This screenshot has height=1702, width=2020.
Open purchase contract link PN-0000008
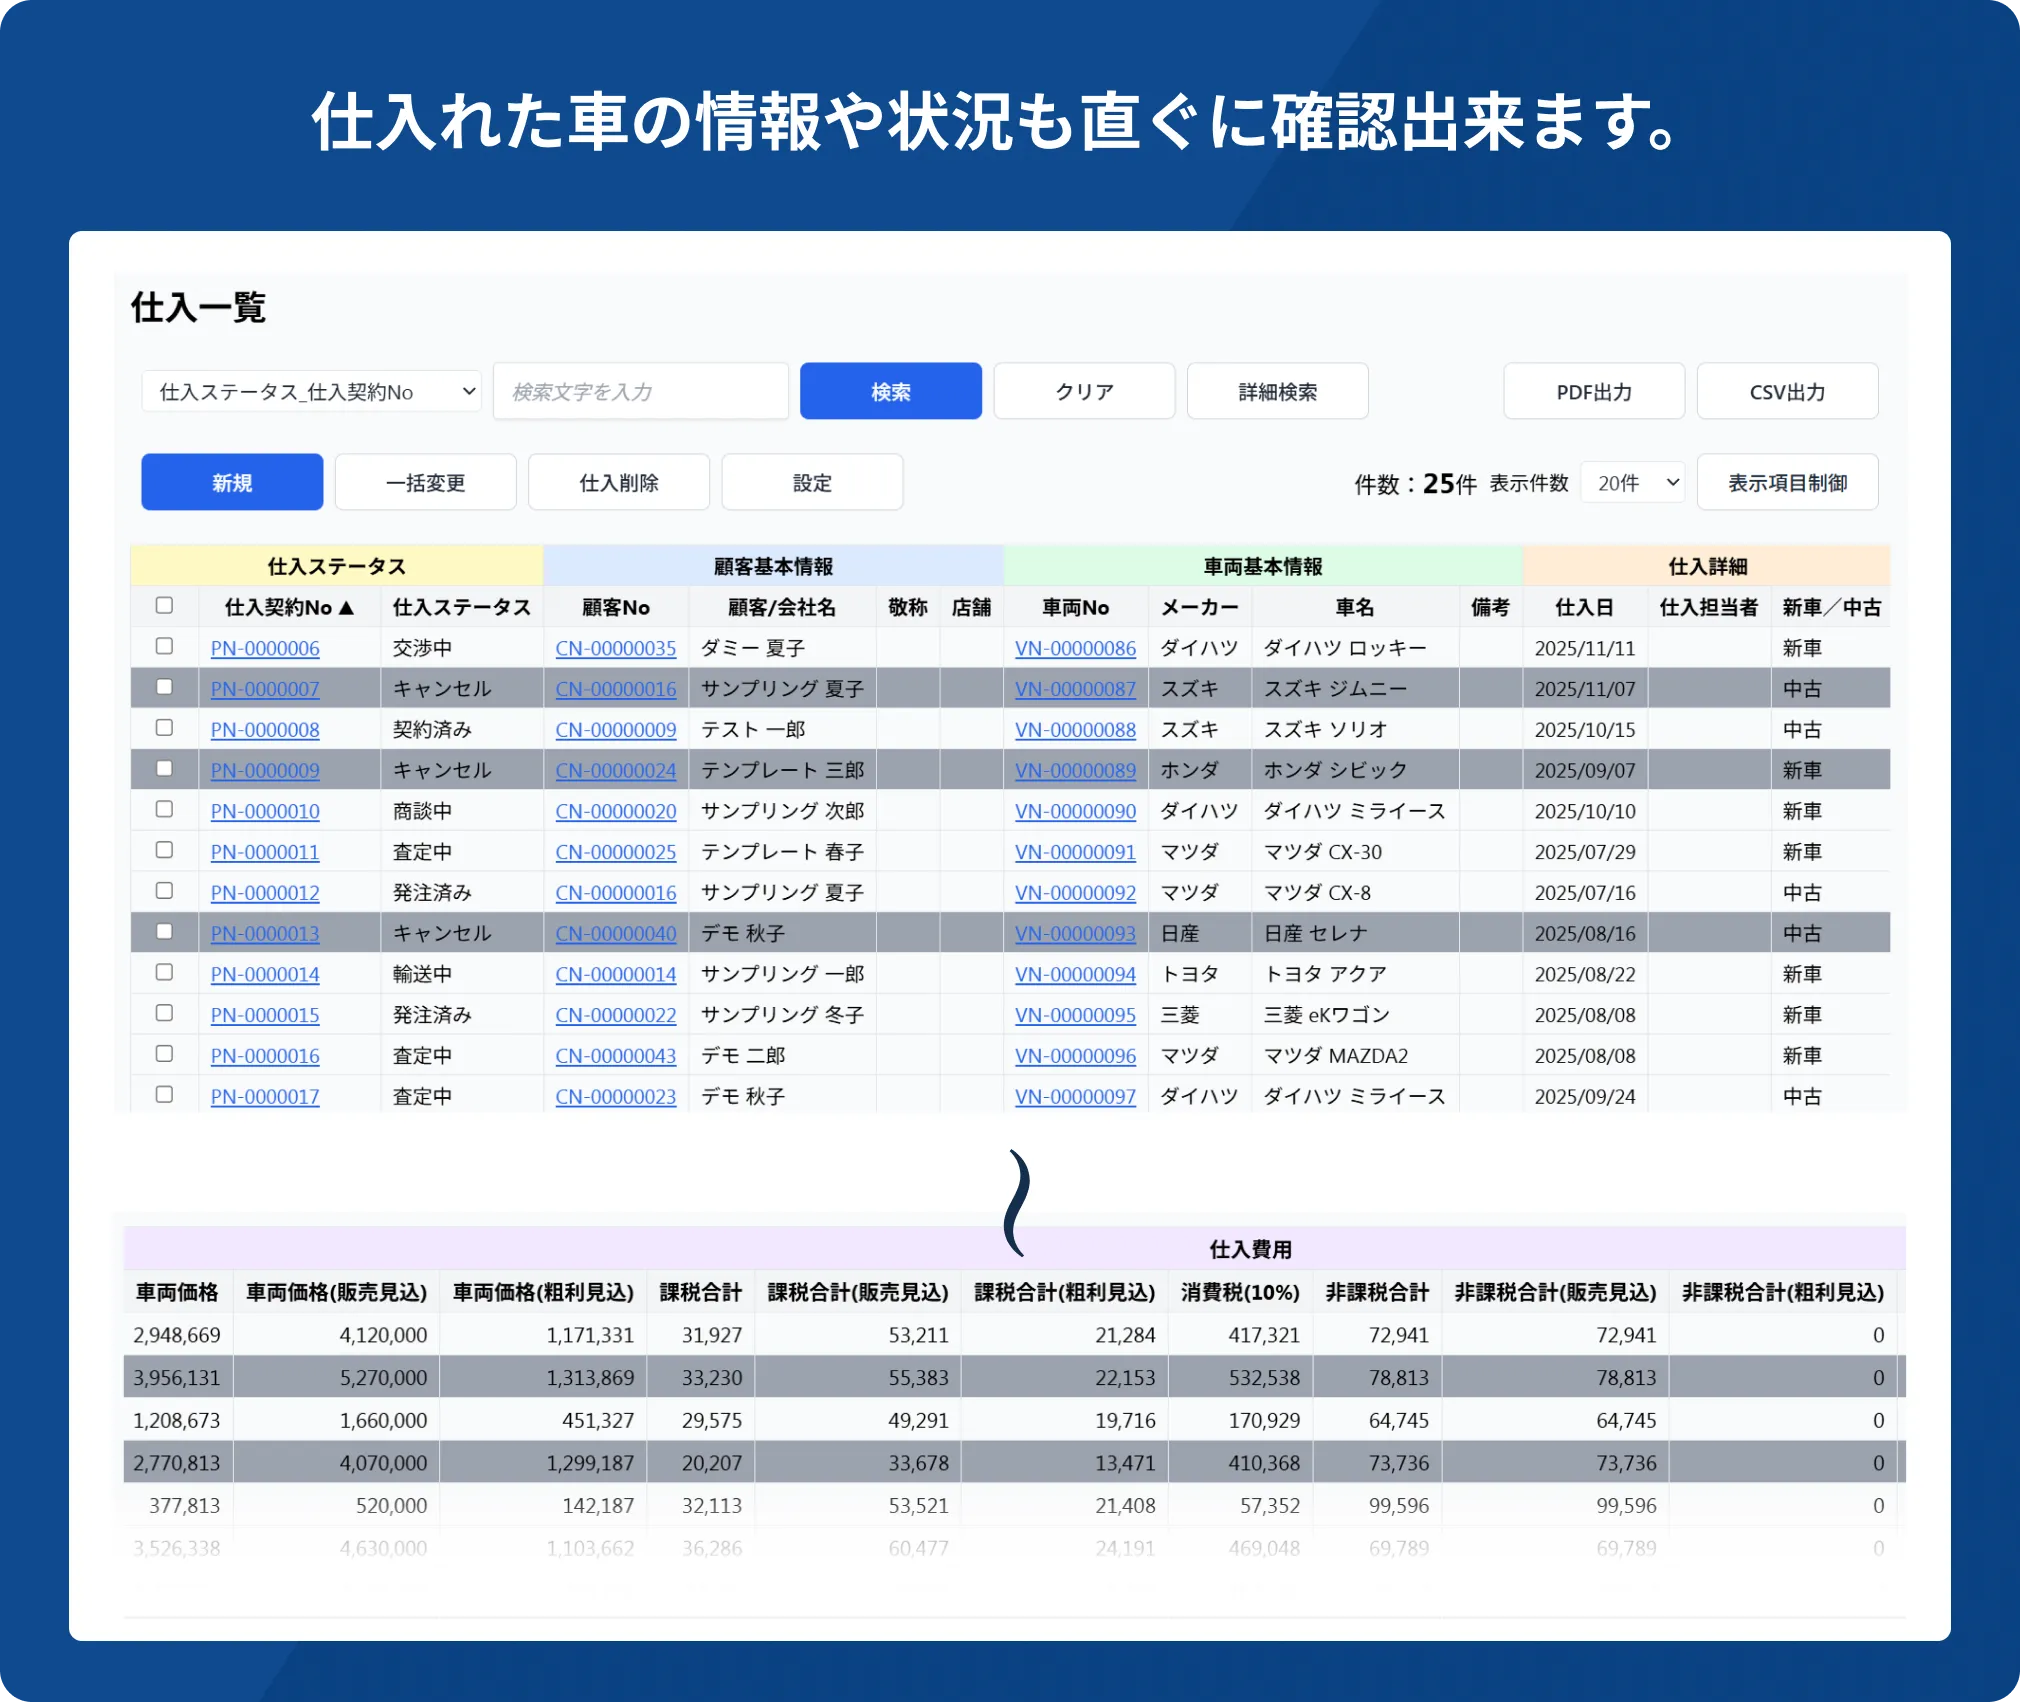point(265,730)
